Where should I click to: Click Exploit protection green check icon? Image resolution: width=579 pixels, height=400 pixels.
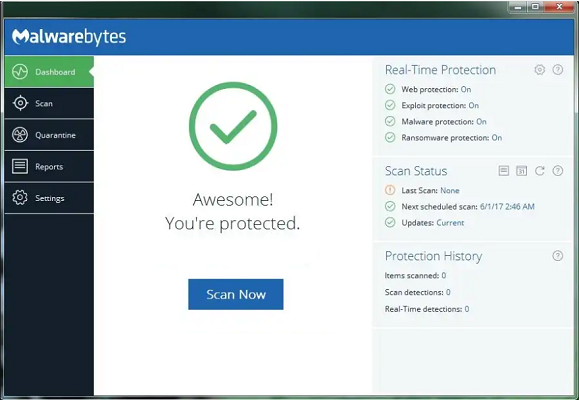click(x=390, y=105)
